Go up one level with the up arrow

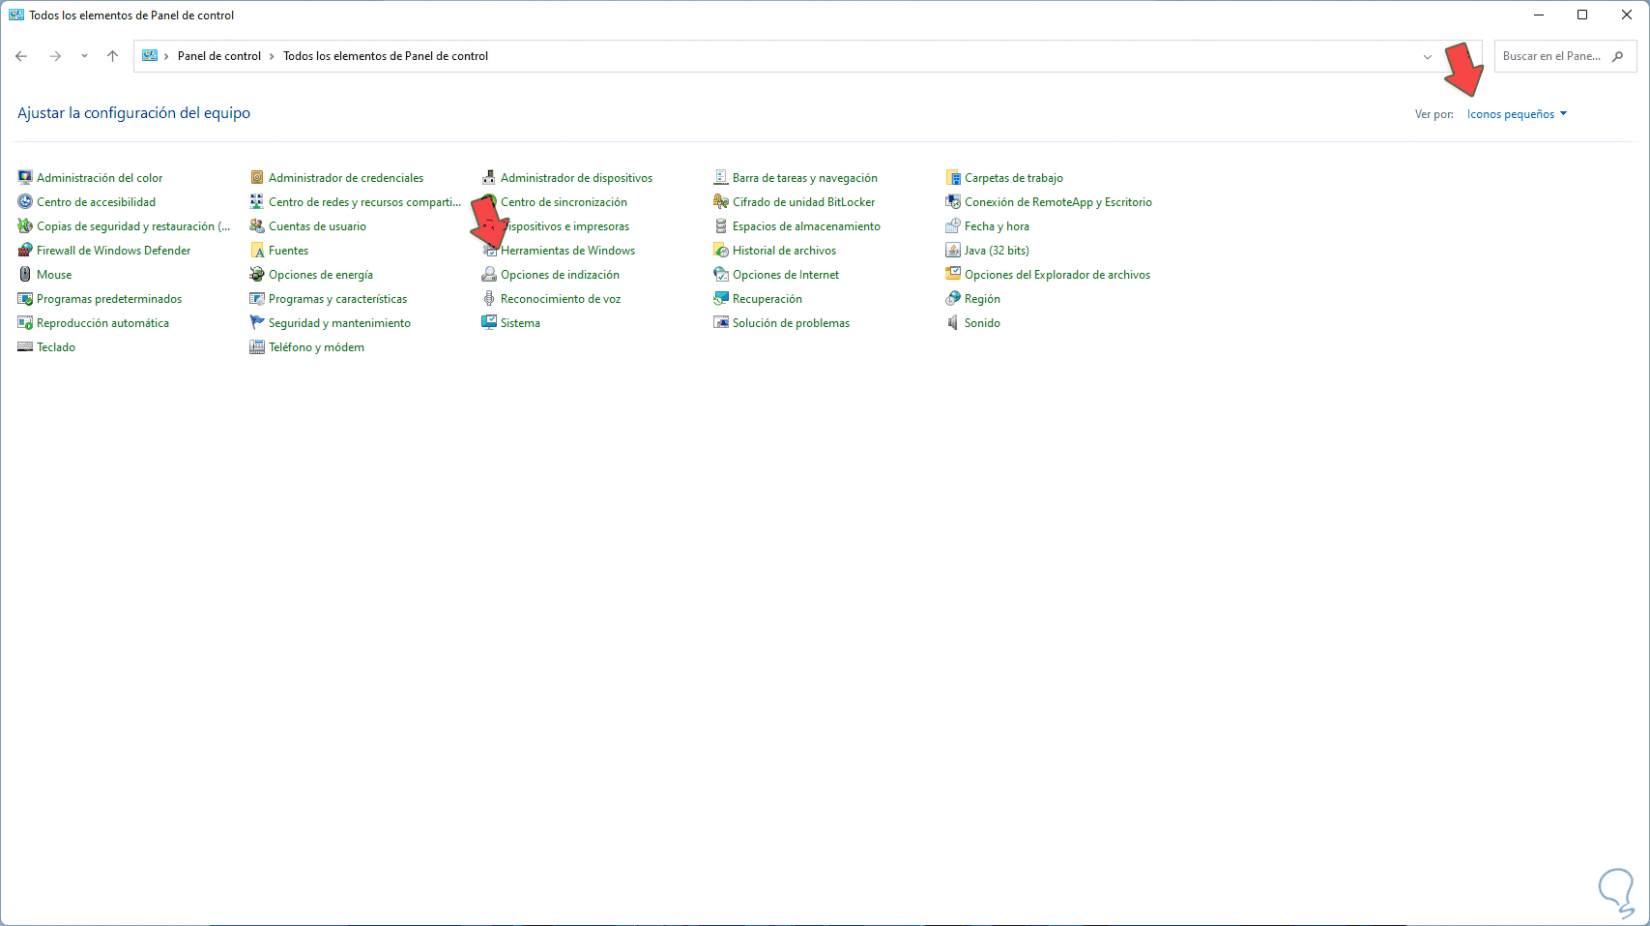click(112, 56)
